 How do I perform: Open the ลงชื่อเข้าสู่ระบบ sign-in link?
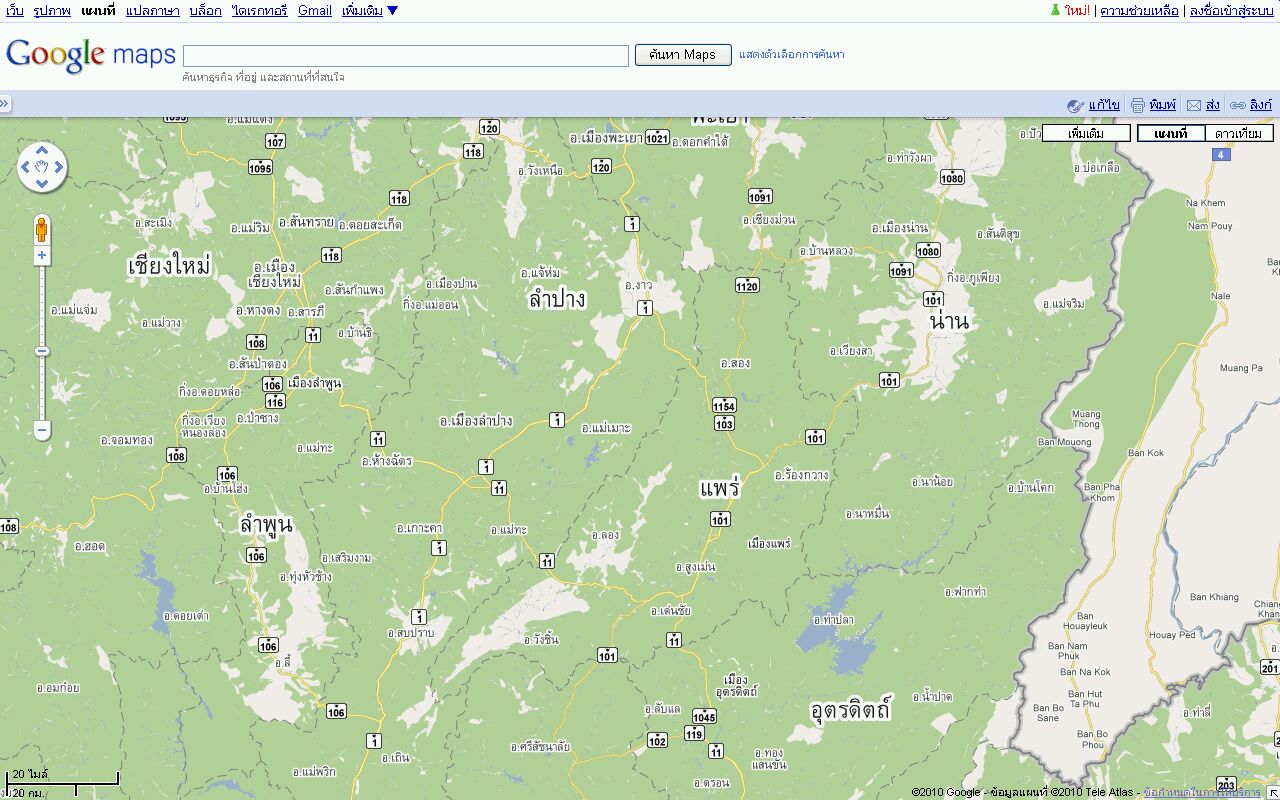pos(1230,11)
